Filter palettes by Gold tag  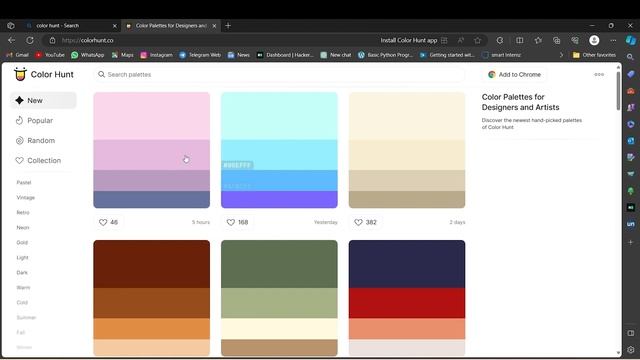point(22,242)
